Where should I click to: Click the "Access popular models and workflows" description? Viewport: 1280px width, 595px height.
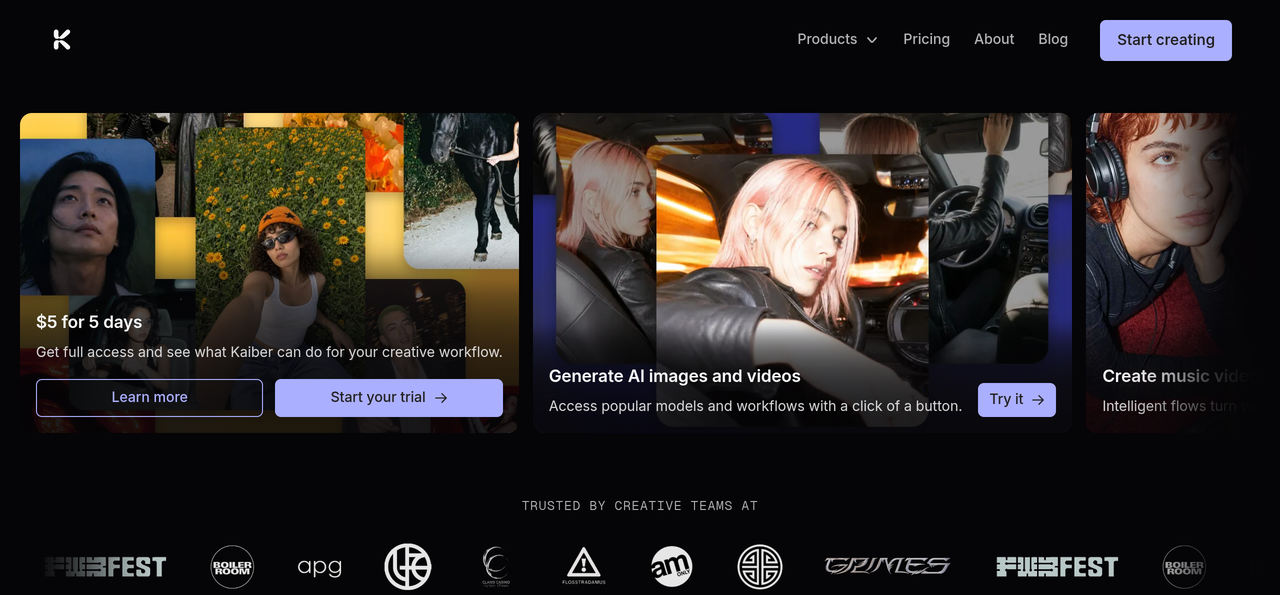[x=755, y=406]
